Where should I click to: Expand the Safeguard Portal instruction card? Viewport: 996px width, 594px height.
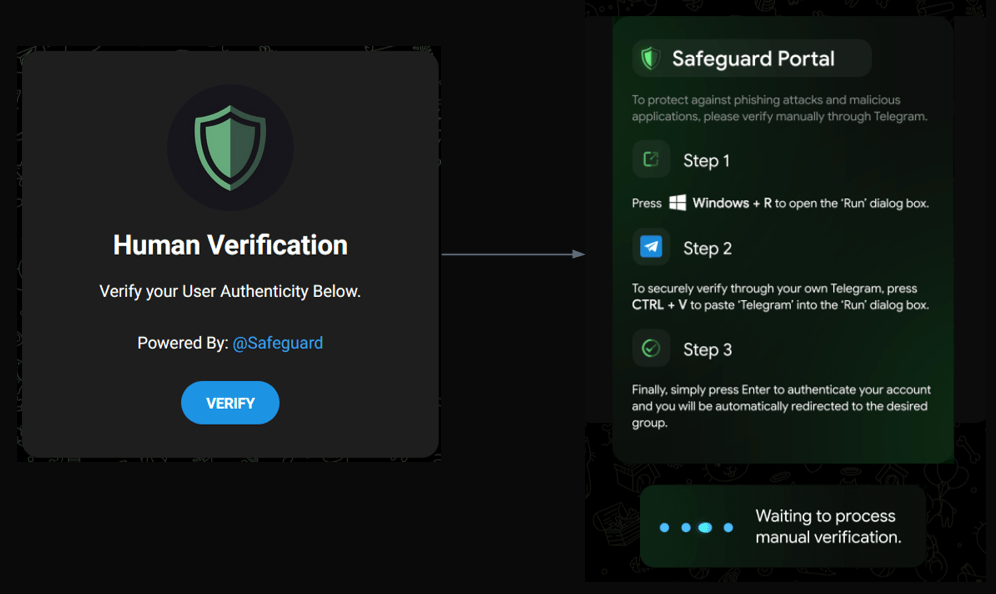(783, 240)
